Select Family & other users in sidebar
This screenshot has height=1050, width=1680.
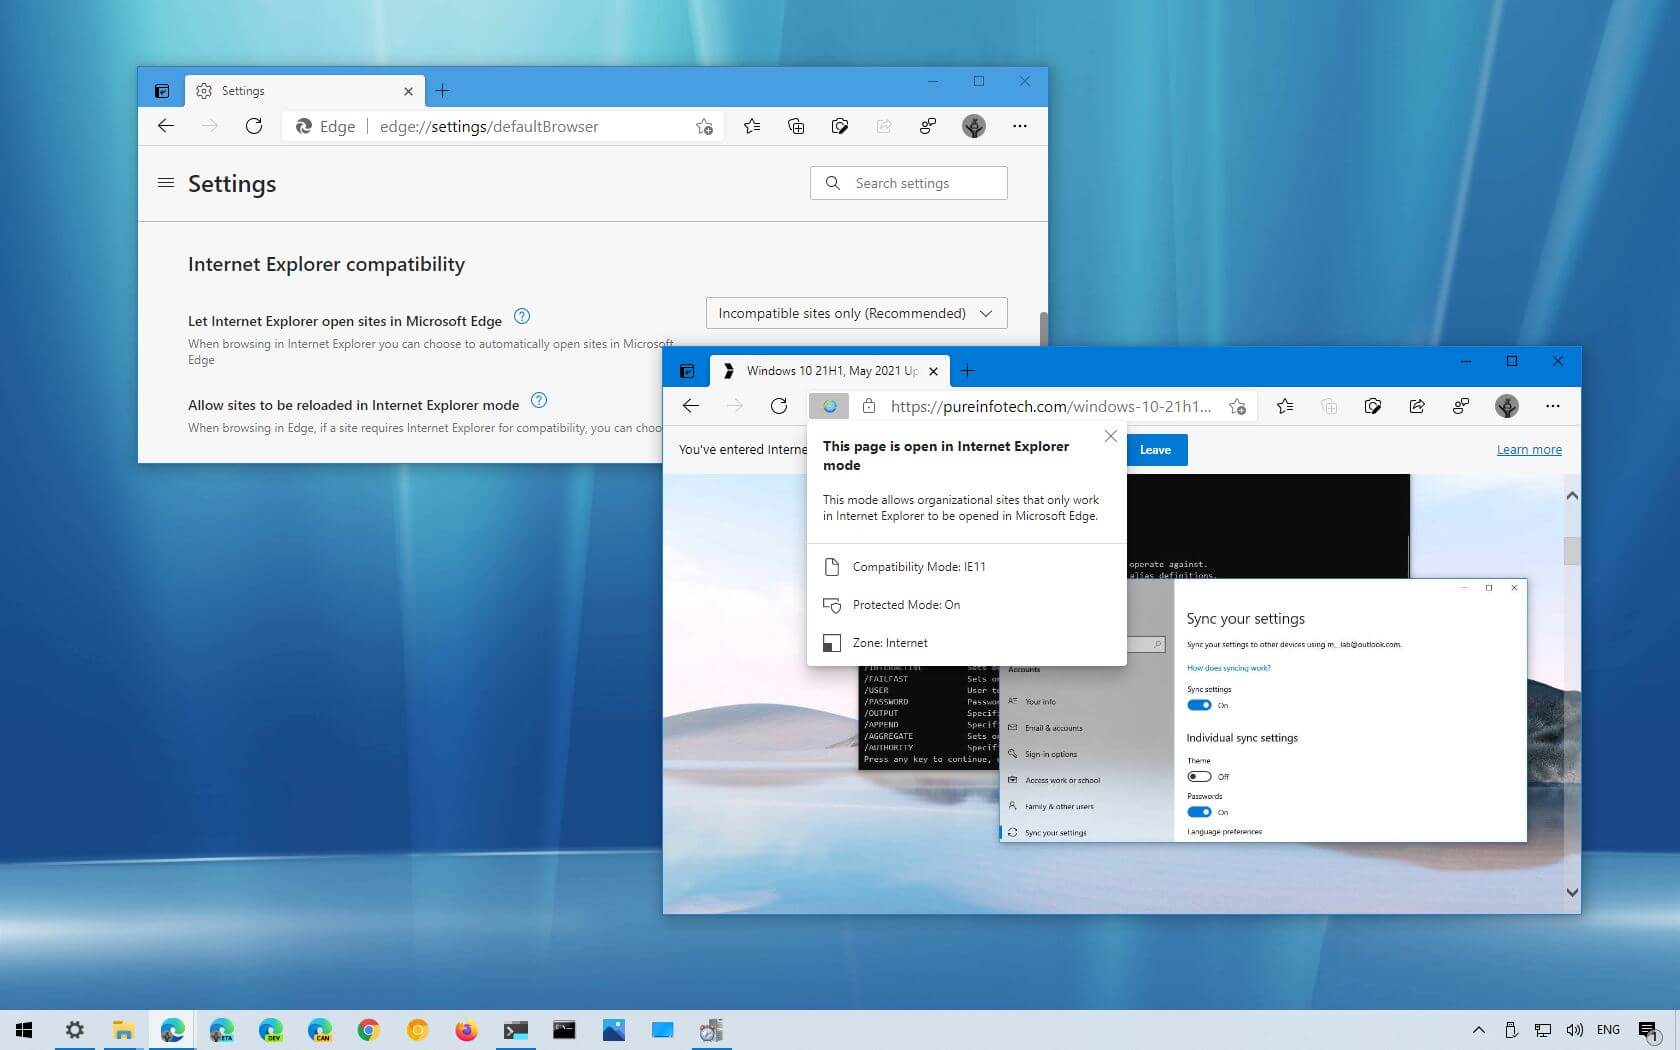click(1059, 806)
